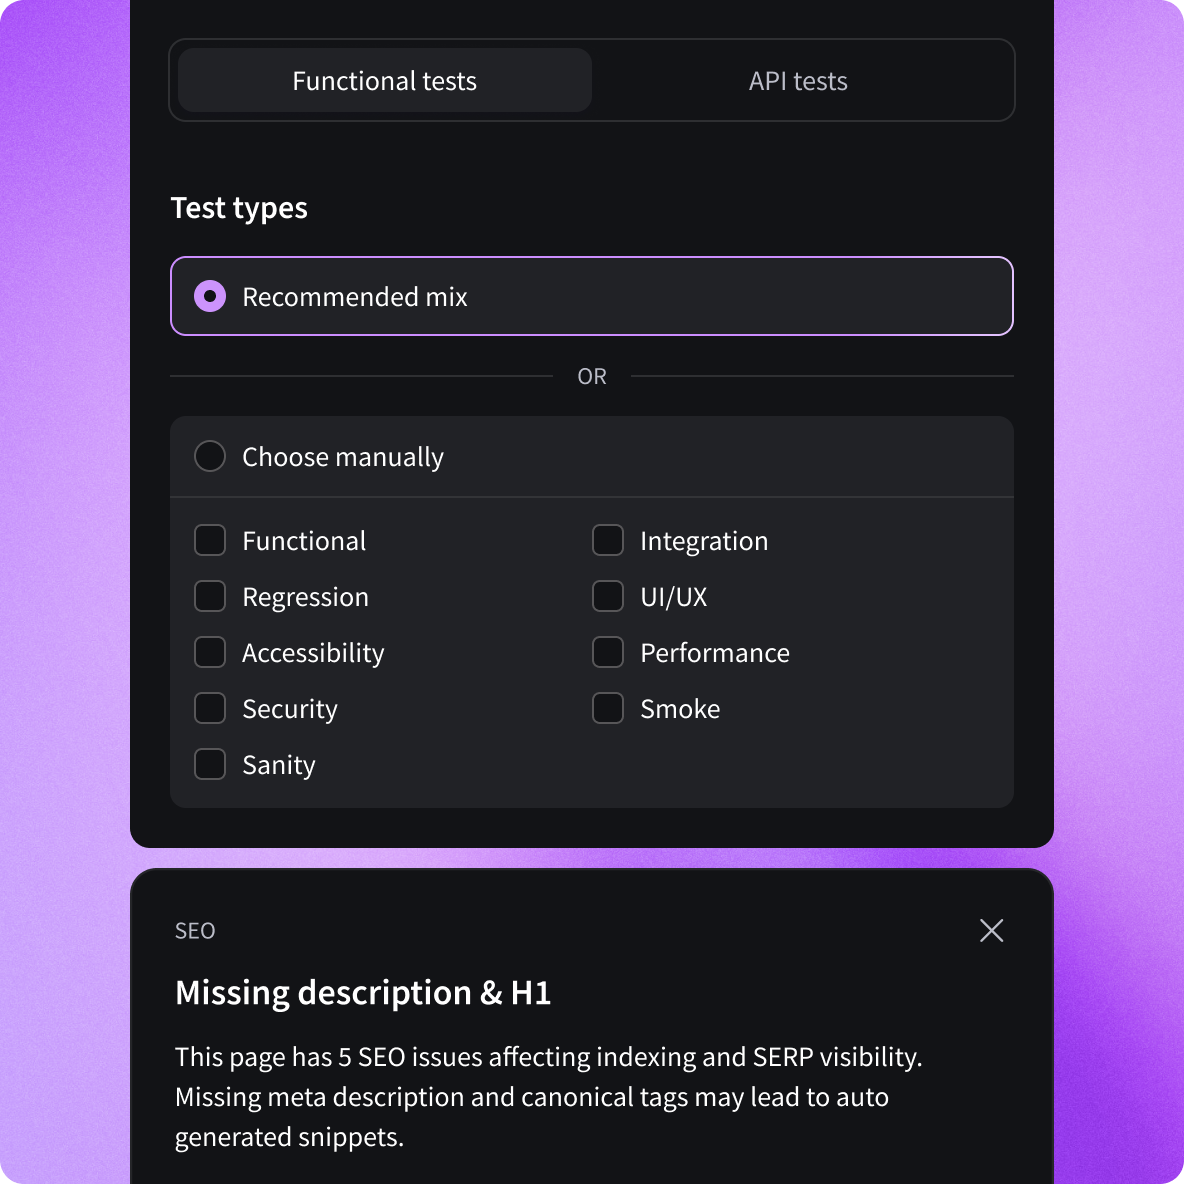Click the Missing description & H1 heading

[363, 992]
